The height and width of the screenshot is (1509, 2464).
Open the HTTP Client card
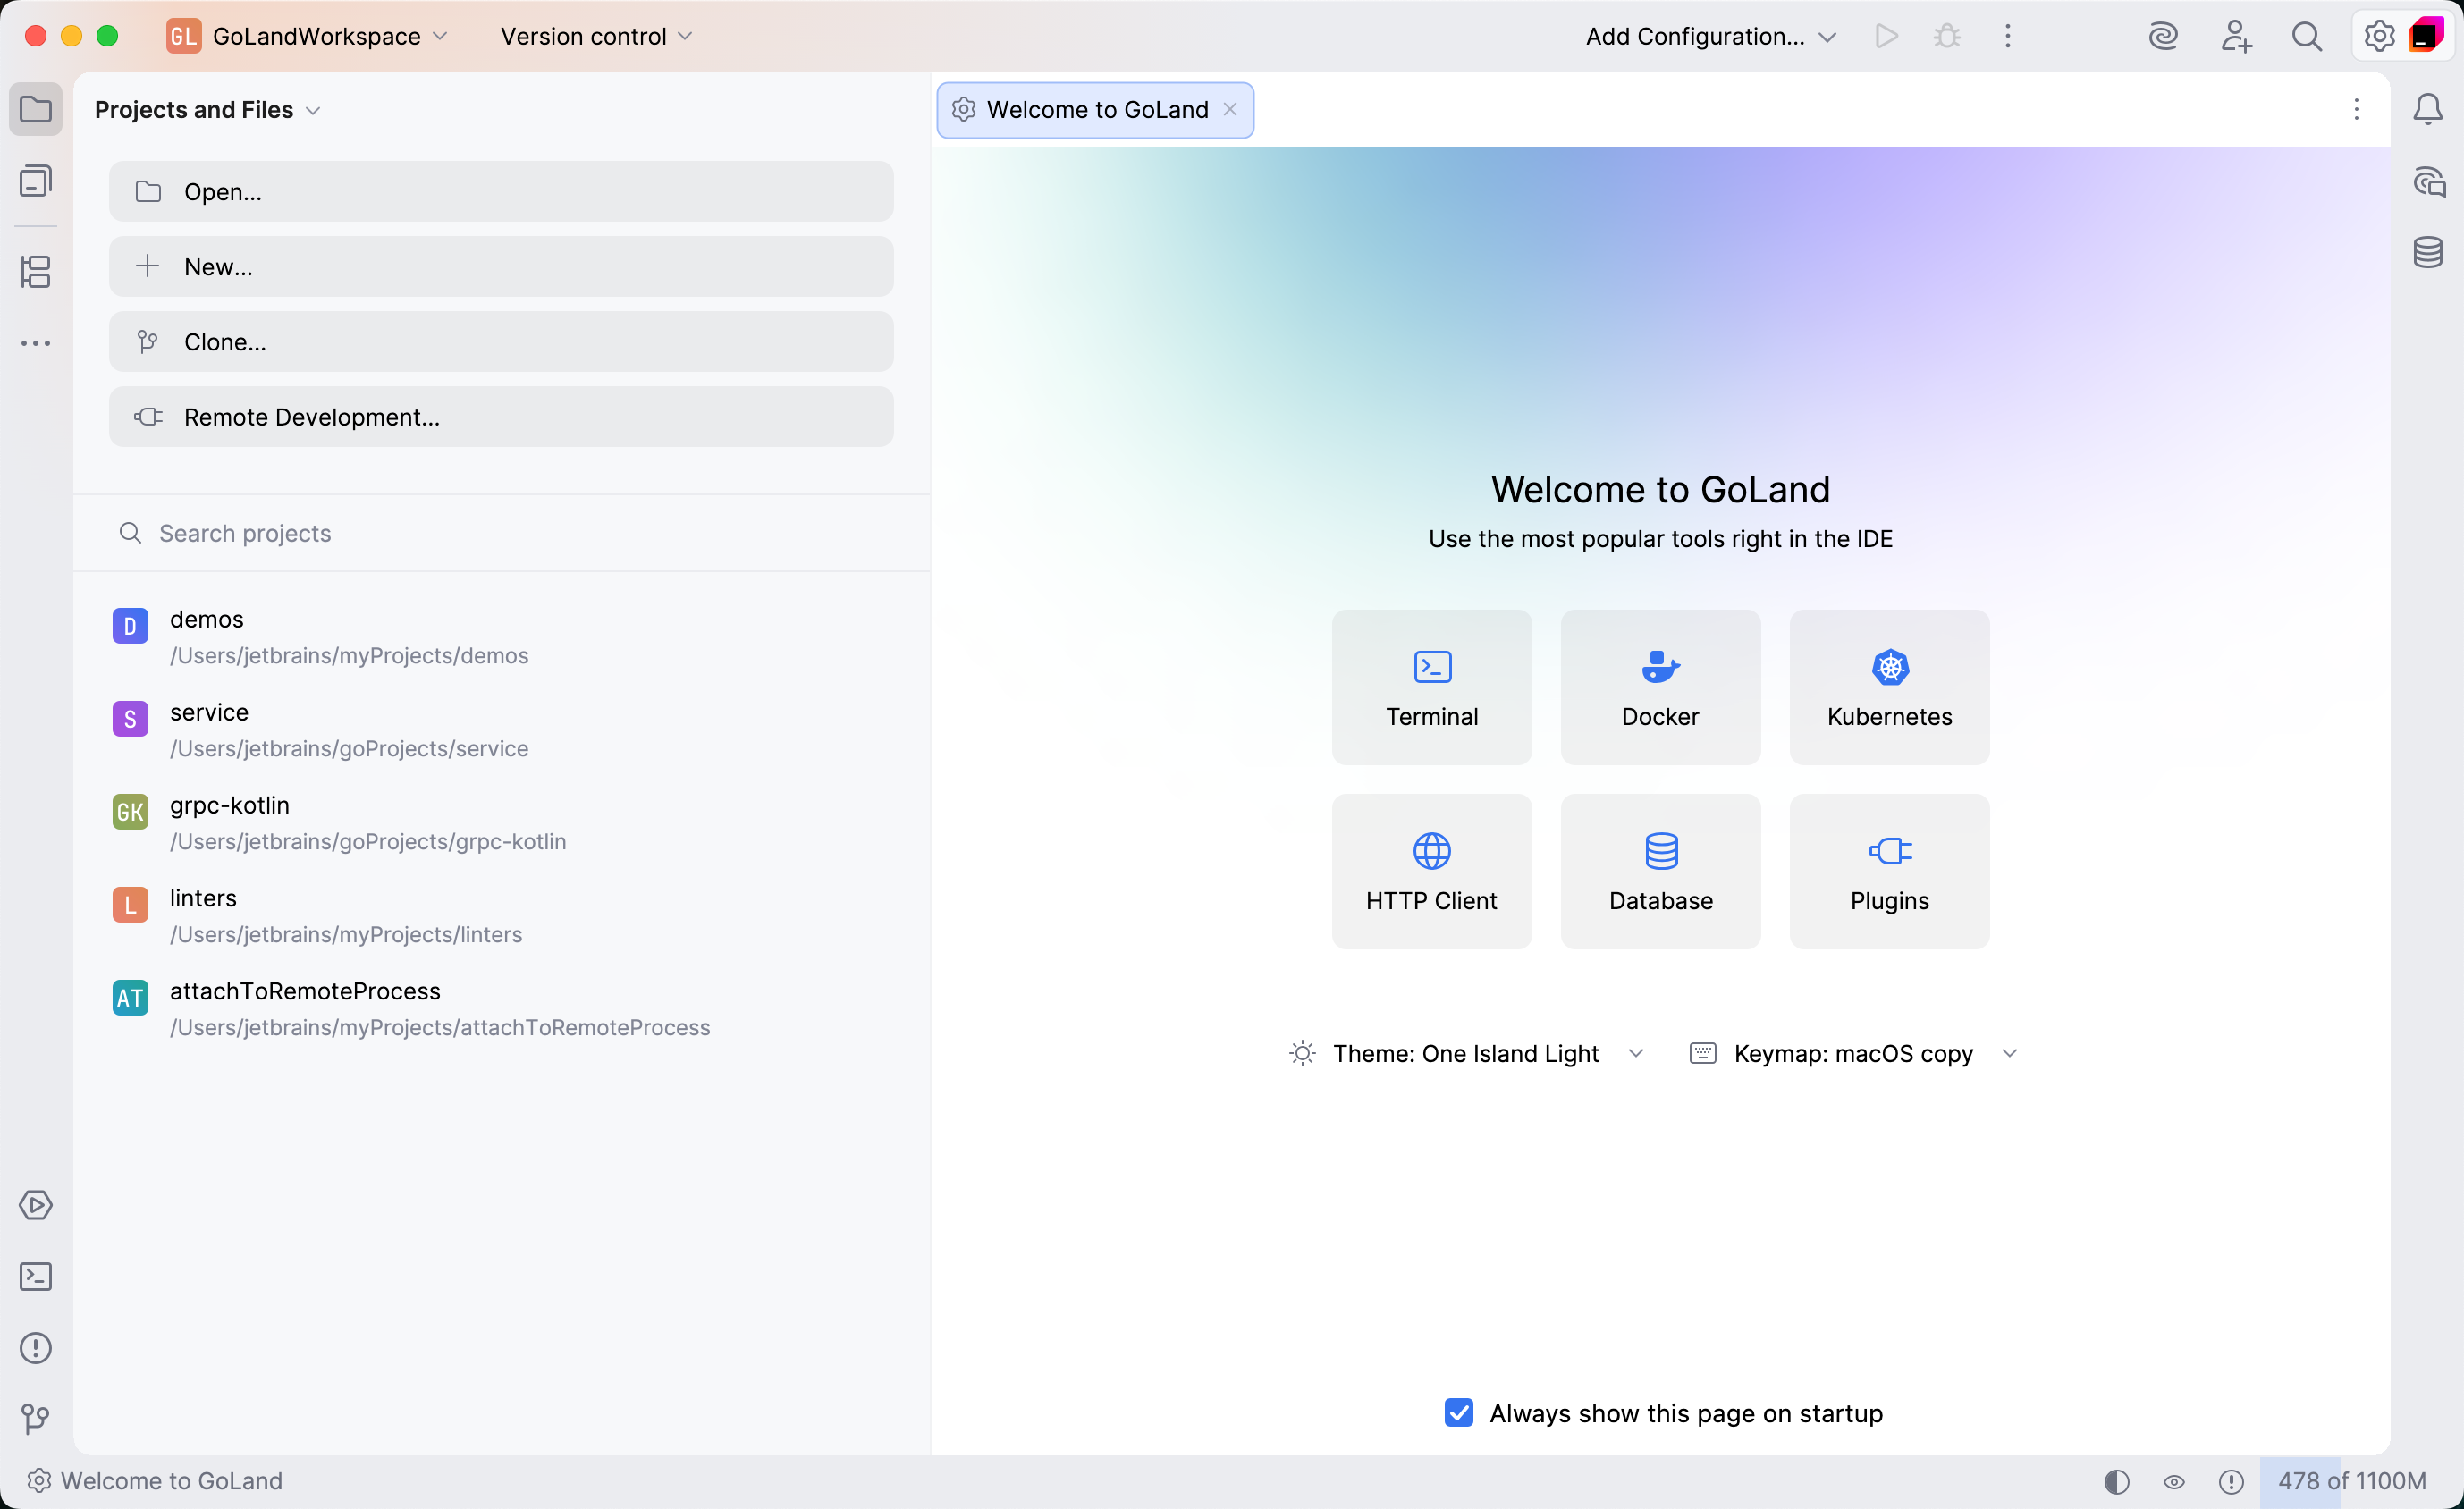coord(1431,871)
